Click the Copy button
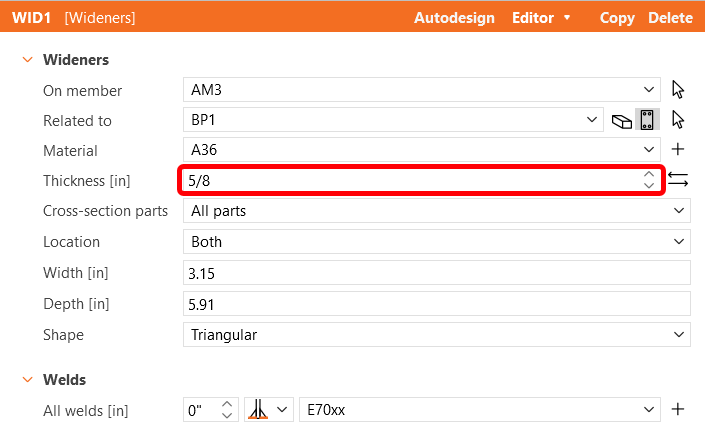This screenshot has height=442, width=705. coord(617,17)
